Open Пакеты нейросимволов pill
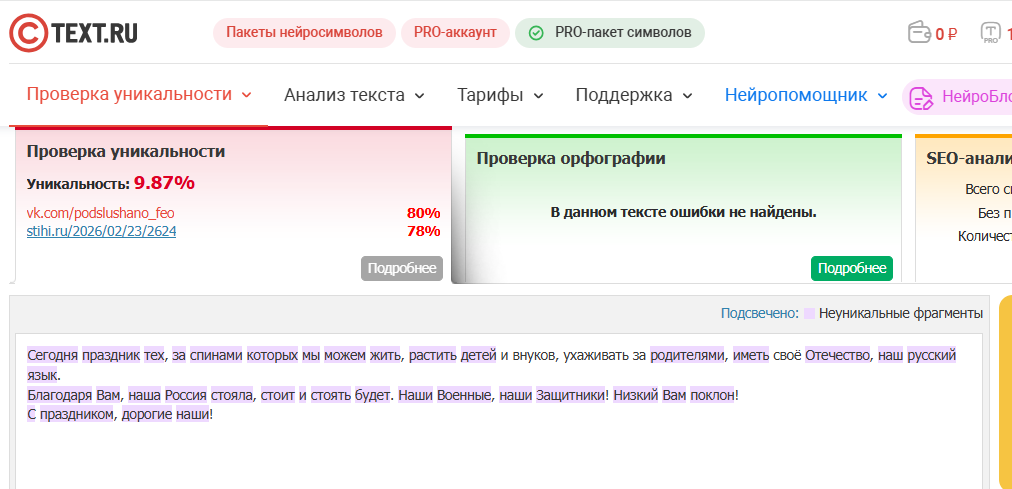 point(304,33)
